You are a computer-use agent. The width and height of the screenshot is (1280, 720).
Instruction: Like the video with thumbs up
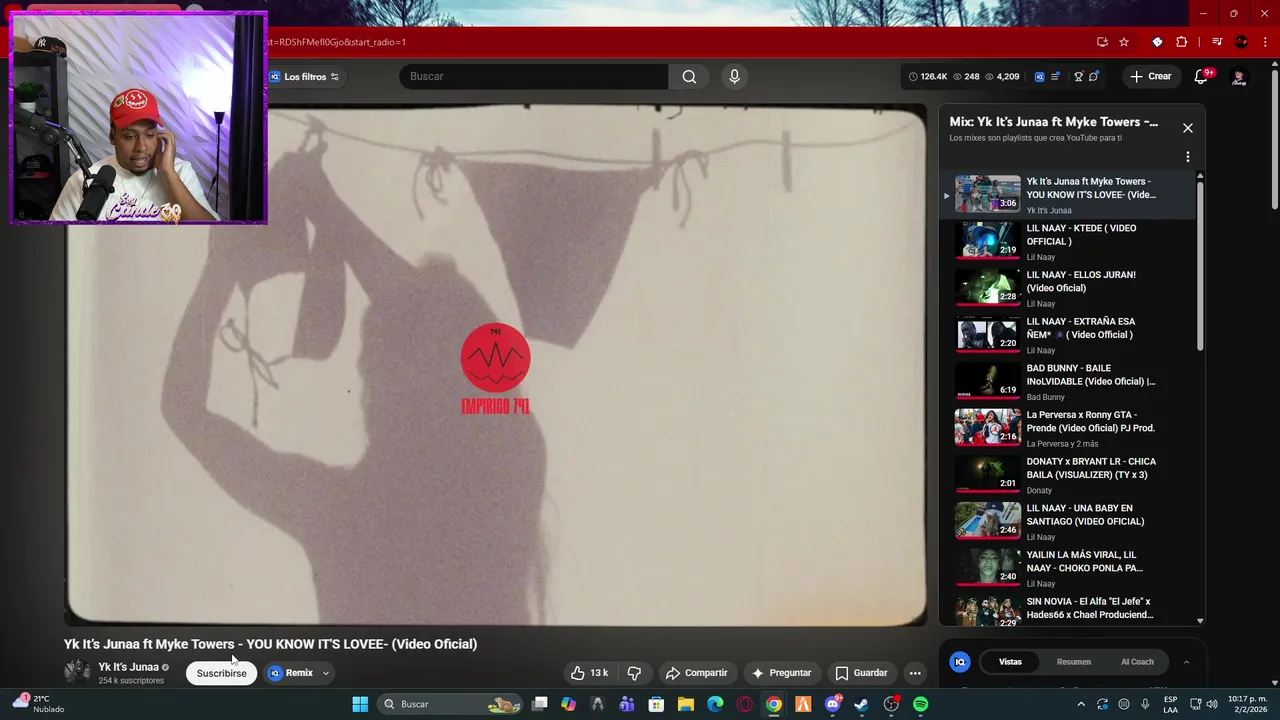(589, 673)
